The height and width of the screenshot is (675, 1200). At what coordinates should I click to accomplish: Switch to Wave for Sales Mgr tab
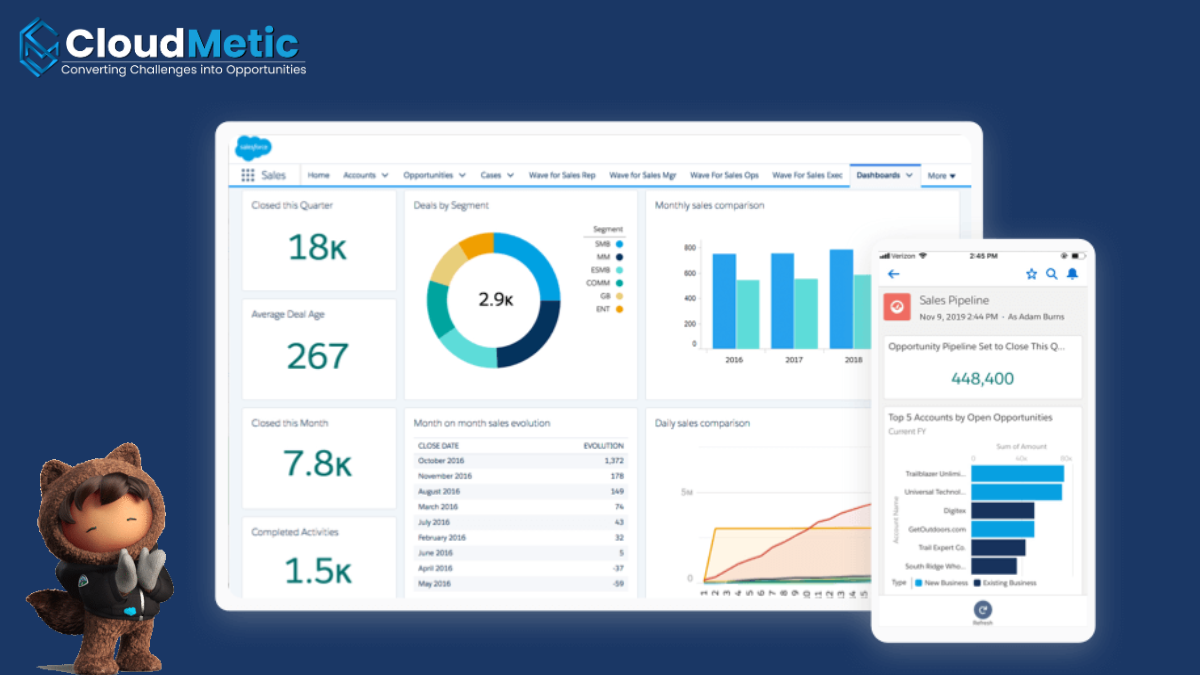[x=643, y=175]
